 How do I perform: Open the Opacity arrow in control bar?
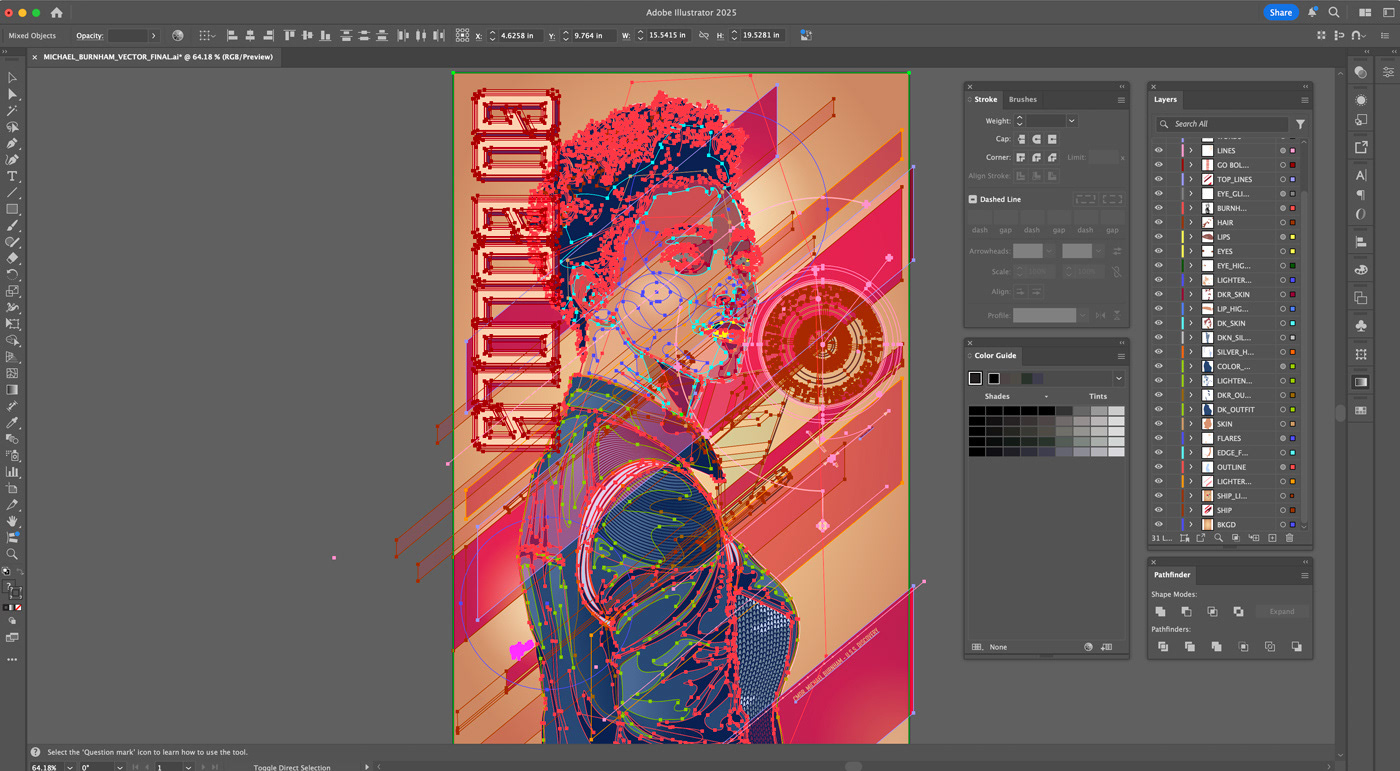click(x=153, y=36)
